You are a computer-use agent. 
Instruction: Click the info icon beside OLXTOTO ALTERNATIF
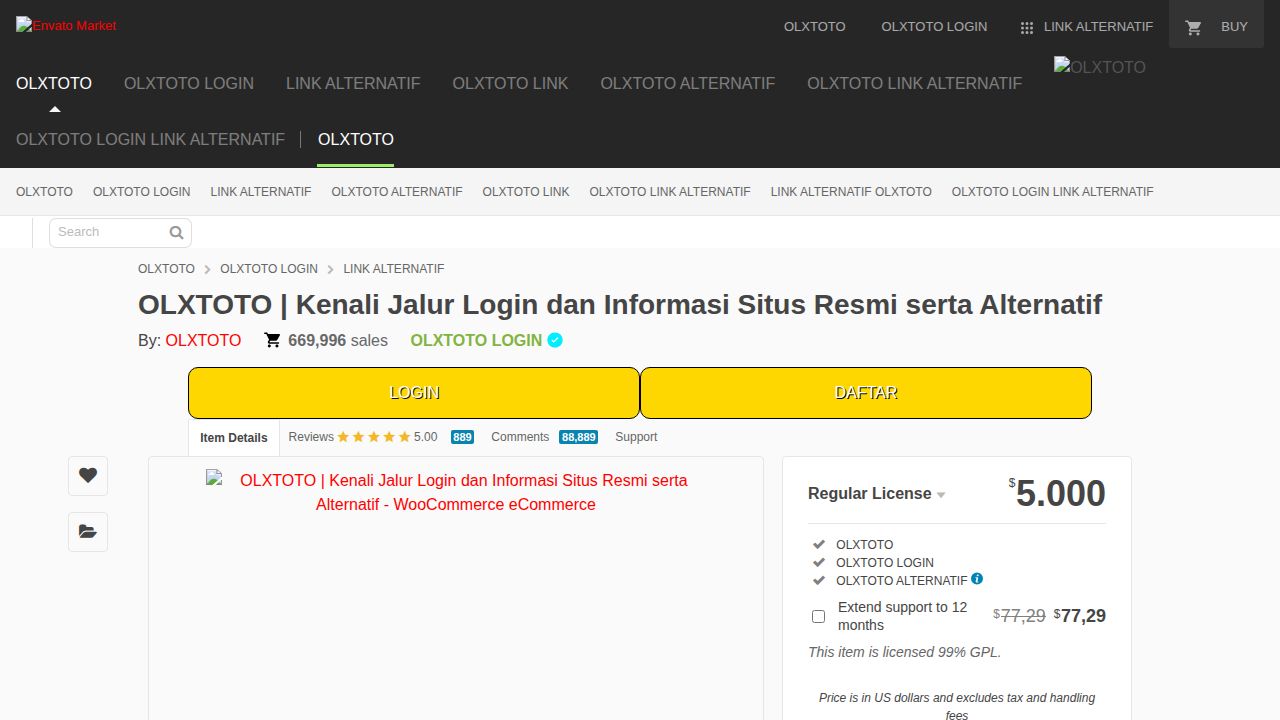[x=977, y=579]
